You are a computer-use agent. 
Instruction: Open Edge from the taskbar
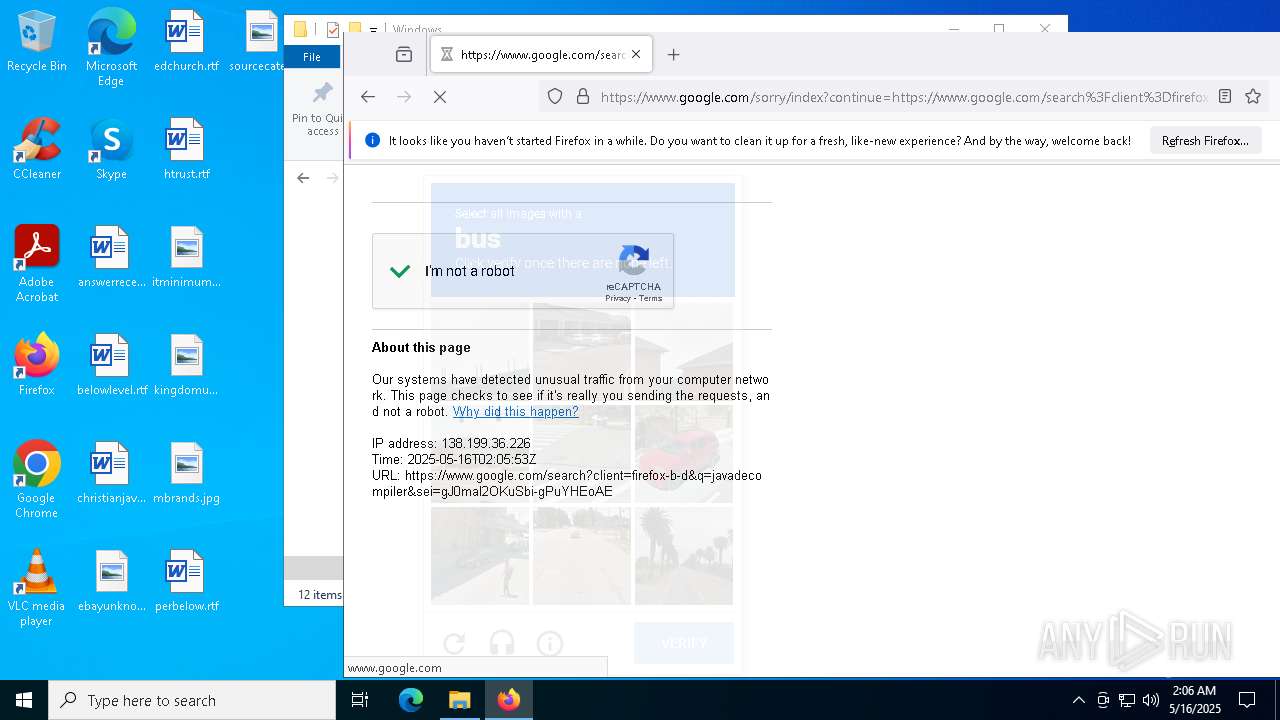411,700
